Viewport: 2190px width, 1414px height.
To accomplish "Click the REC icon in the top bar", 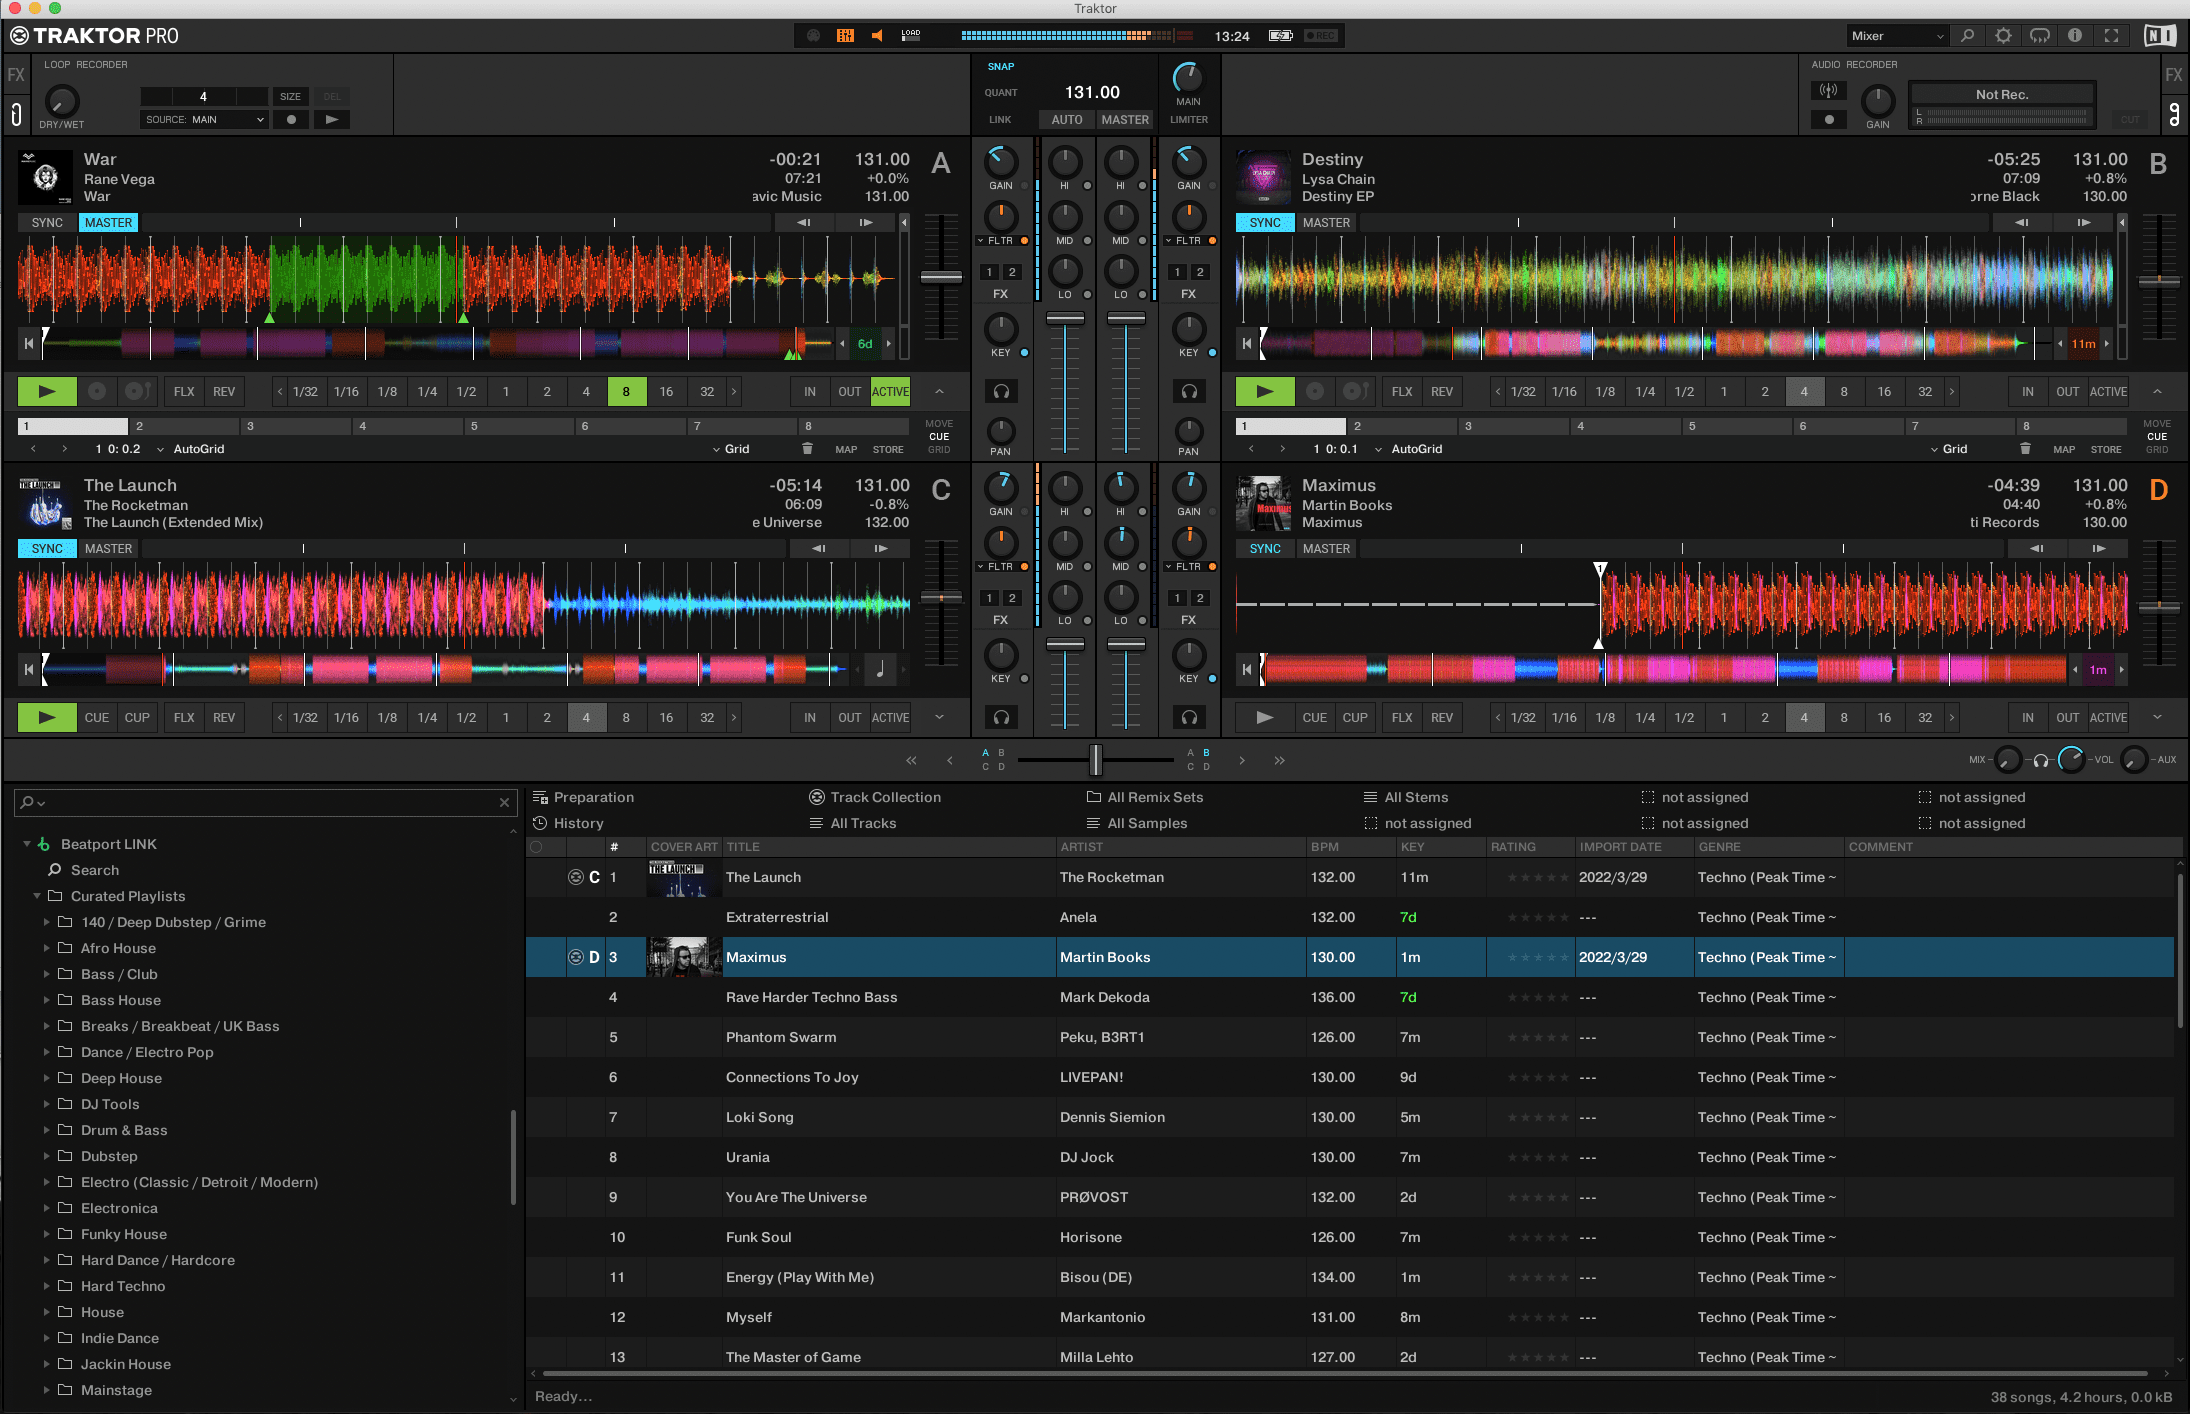I will [1320, 35].
